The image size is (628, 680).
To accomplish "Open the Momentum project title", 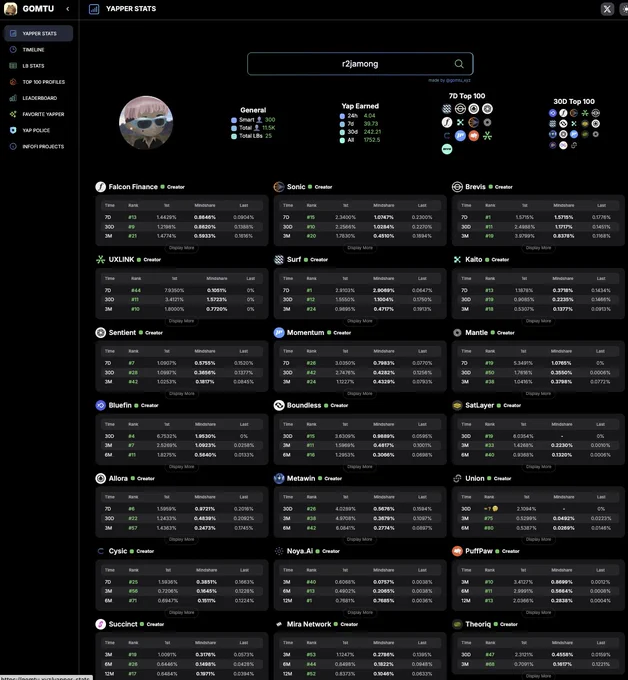I will (x=305, y=333).
